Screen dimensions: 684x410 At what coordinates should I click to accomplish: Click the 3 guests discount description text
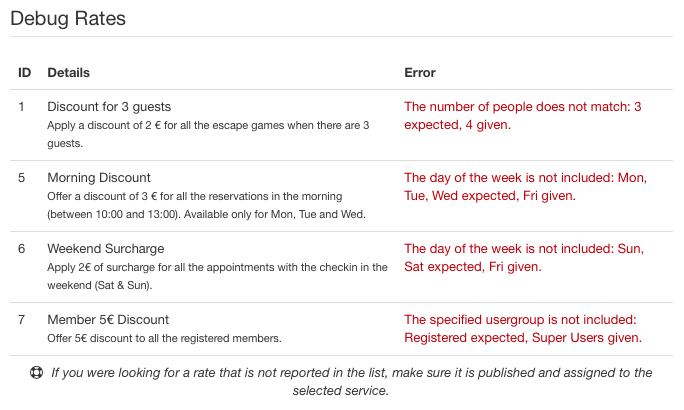pos(208,134)
